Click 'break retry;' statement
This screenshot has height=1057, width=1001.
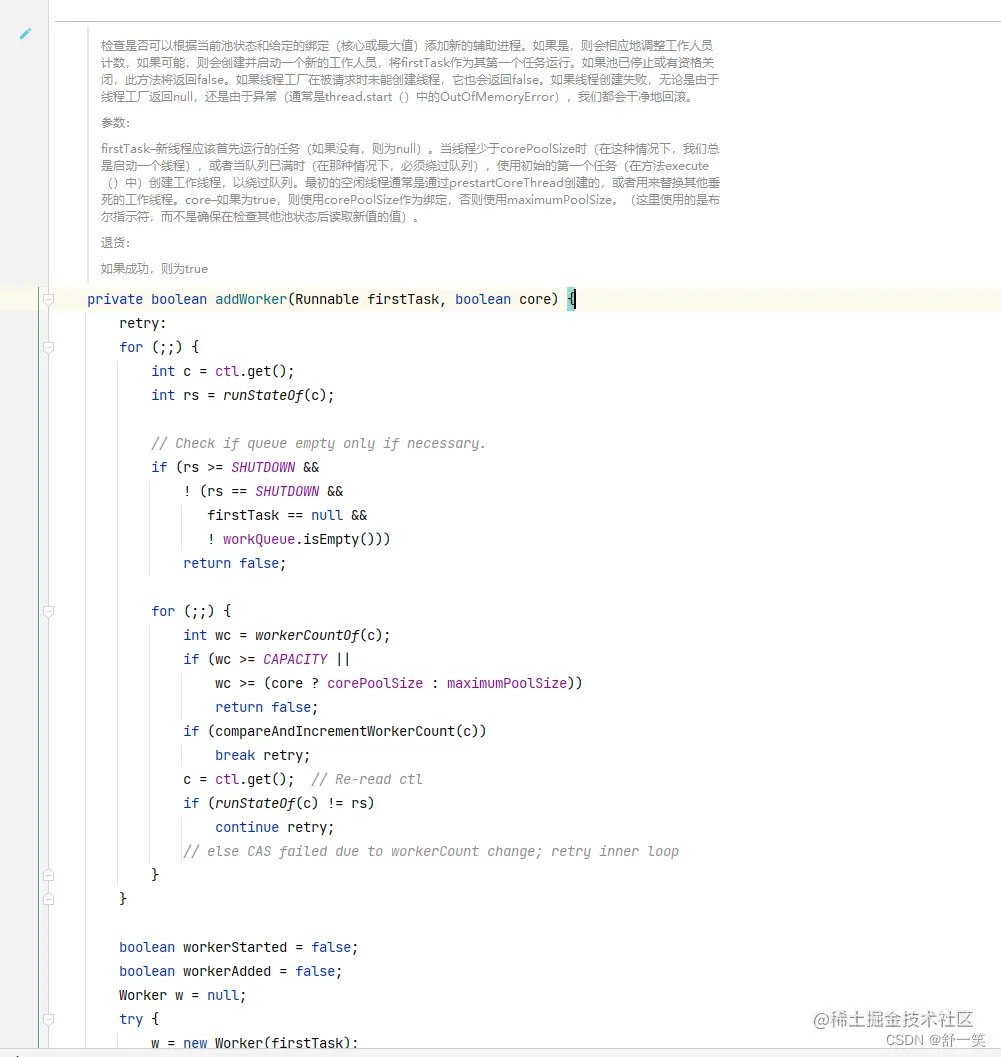(262, 756)
